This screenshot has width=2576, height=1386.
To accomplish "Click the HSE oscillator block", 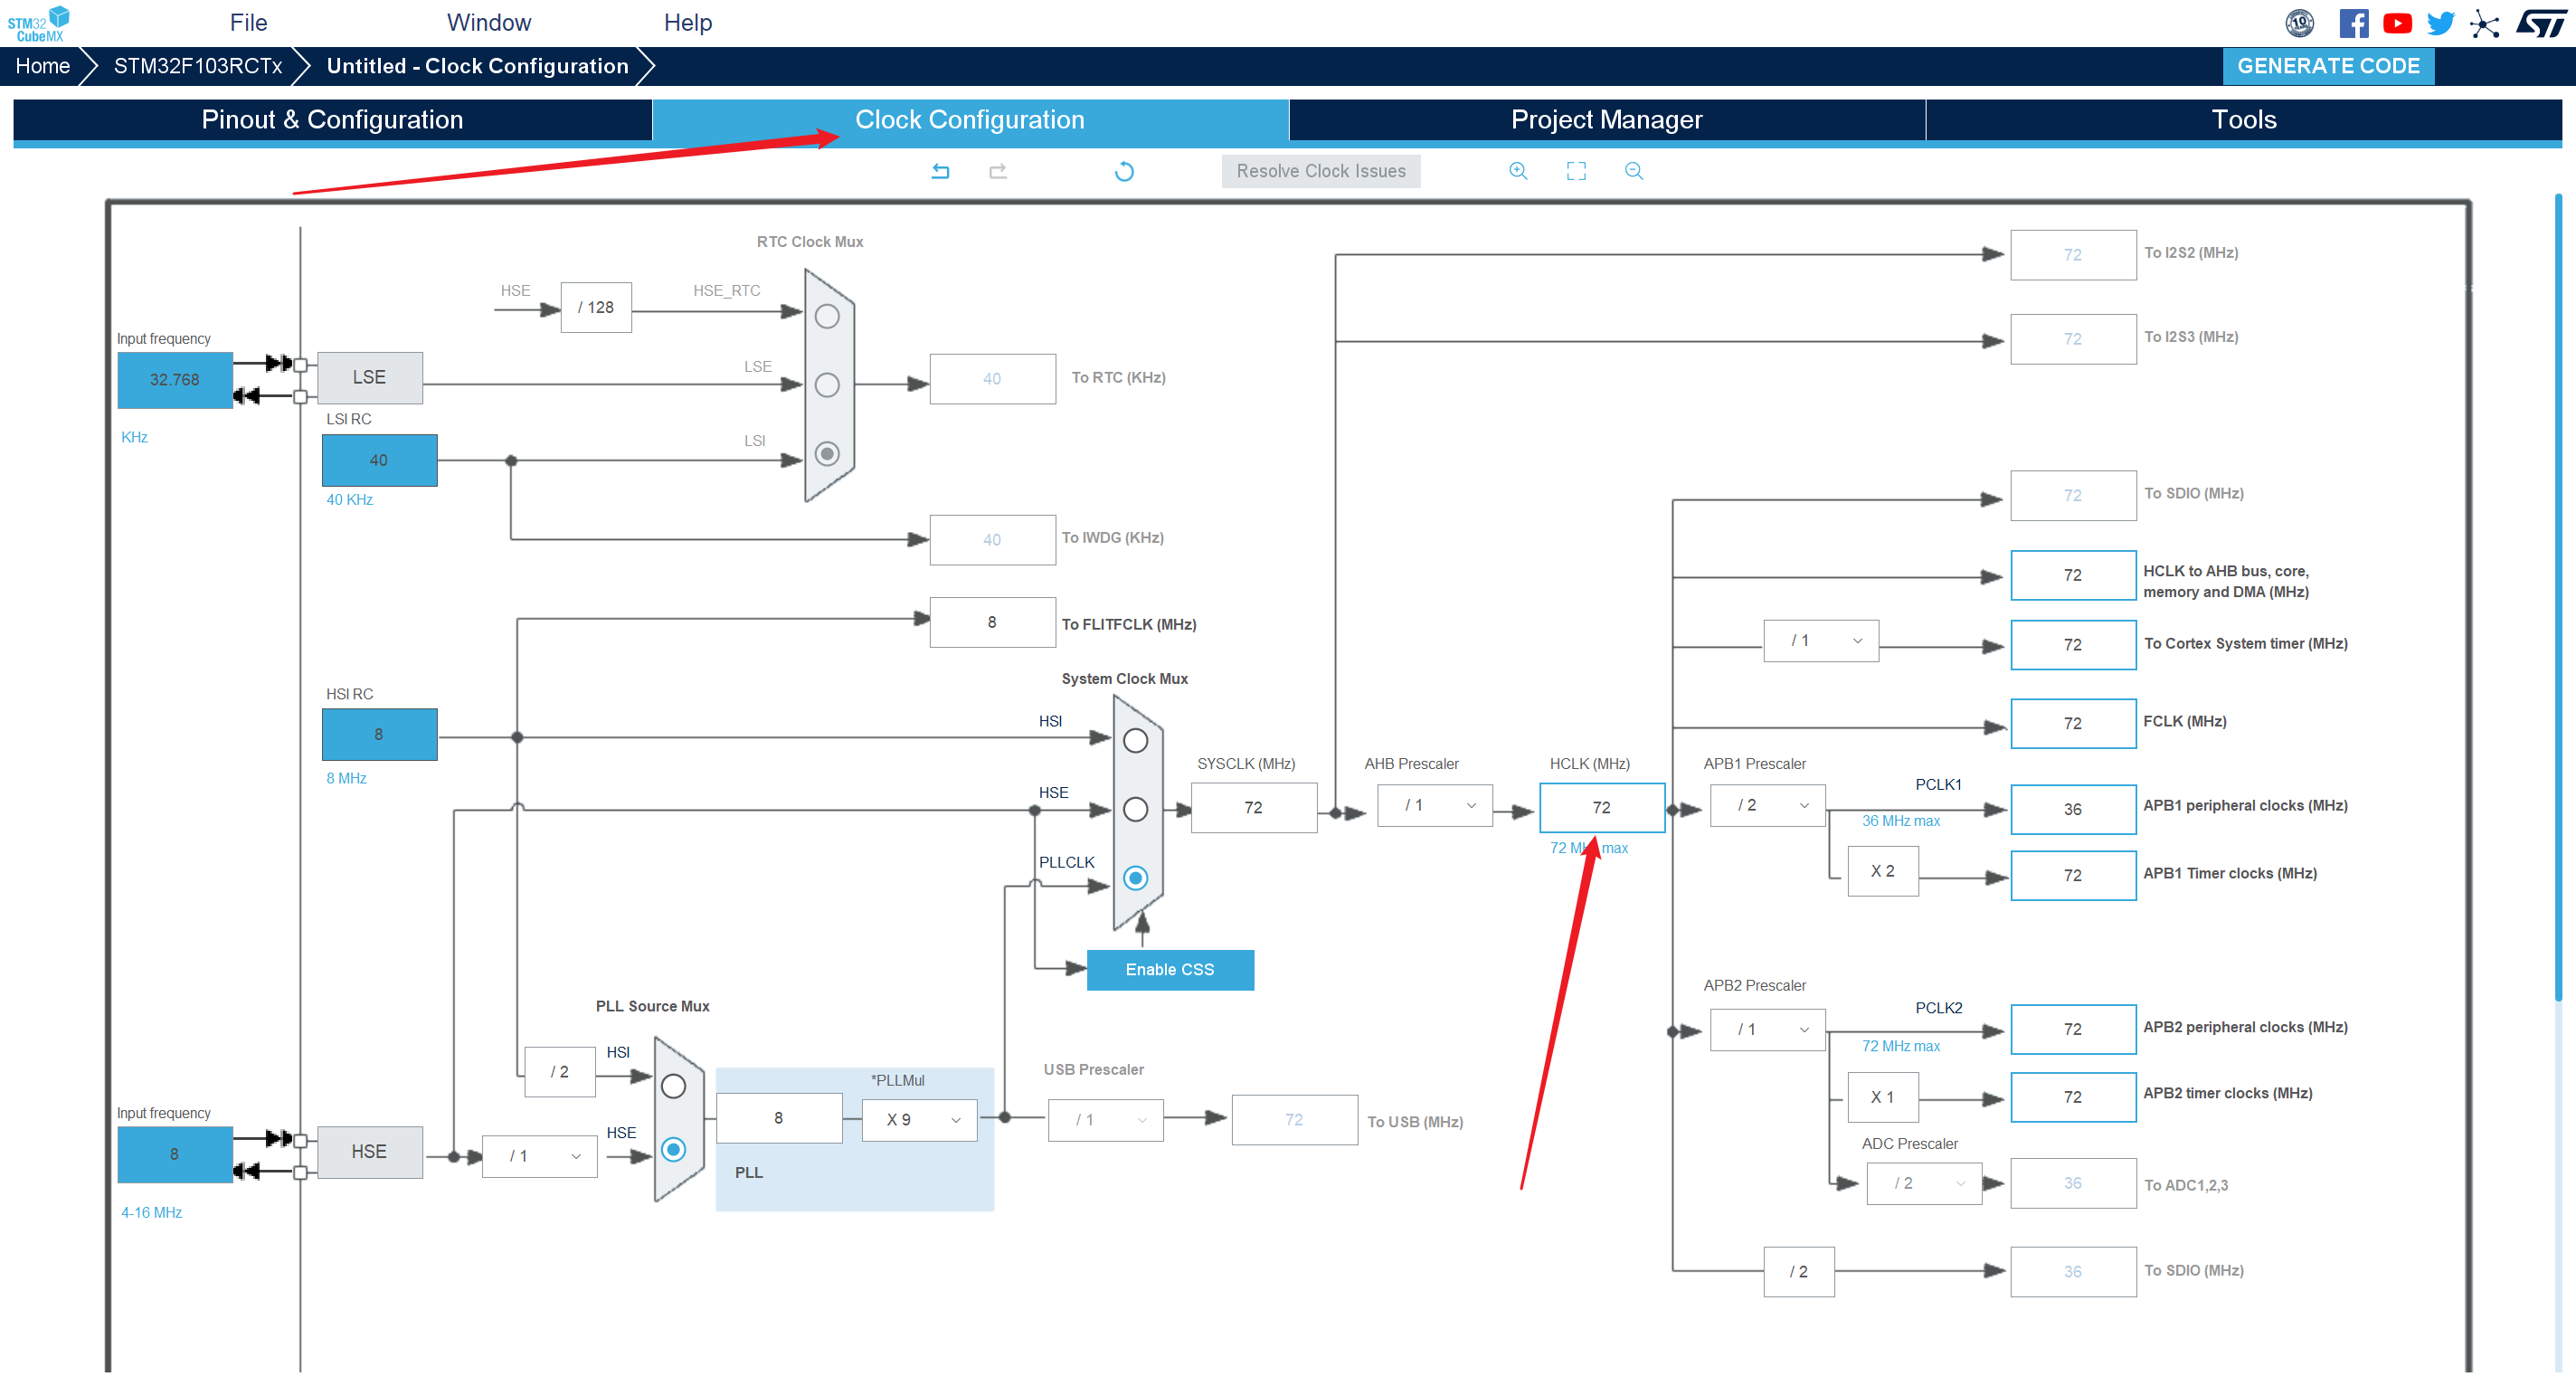I will (369, 1152).
